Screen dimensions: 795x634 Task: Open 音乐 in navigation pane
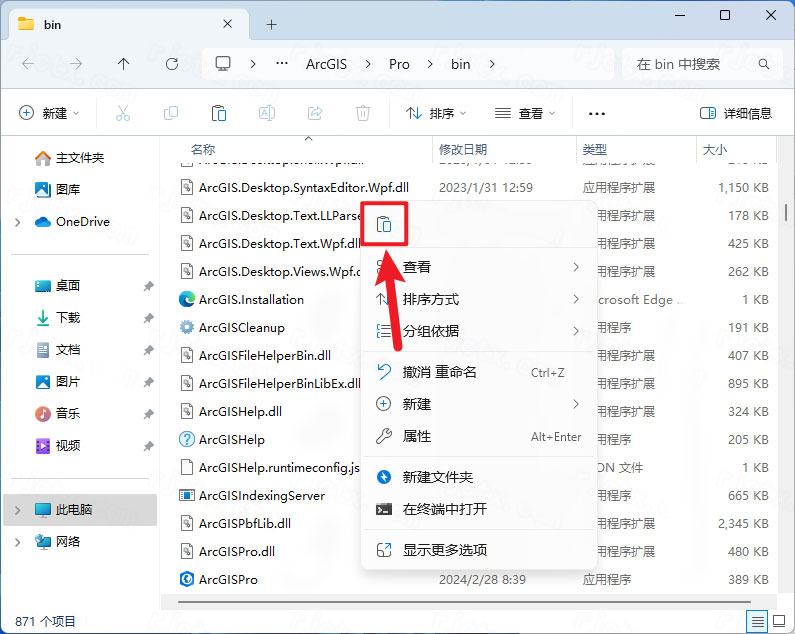57,413
